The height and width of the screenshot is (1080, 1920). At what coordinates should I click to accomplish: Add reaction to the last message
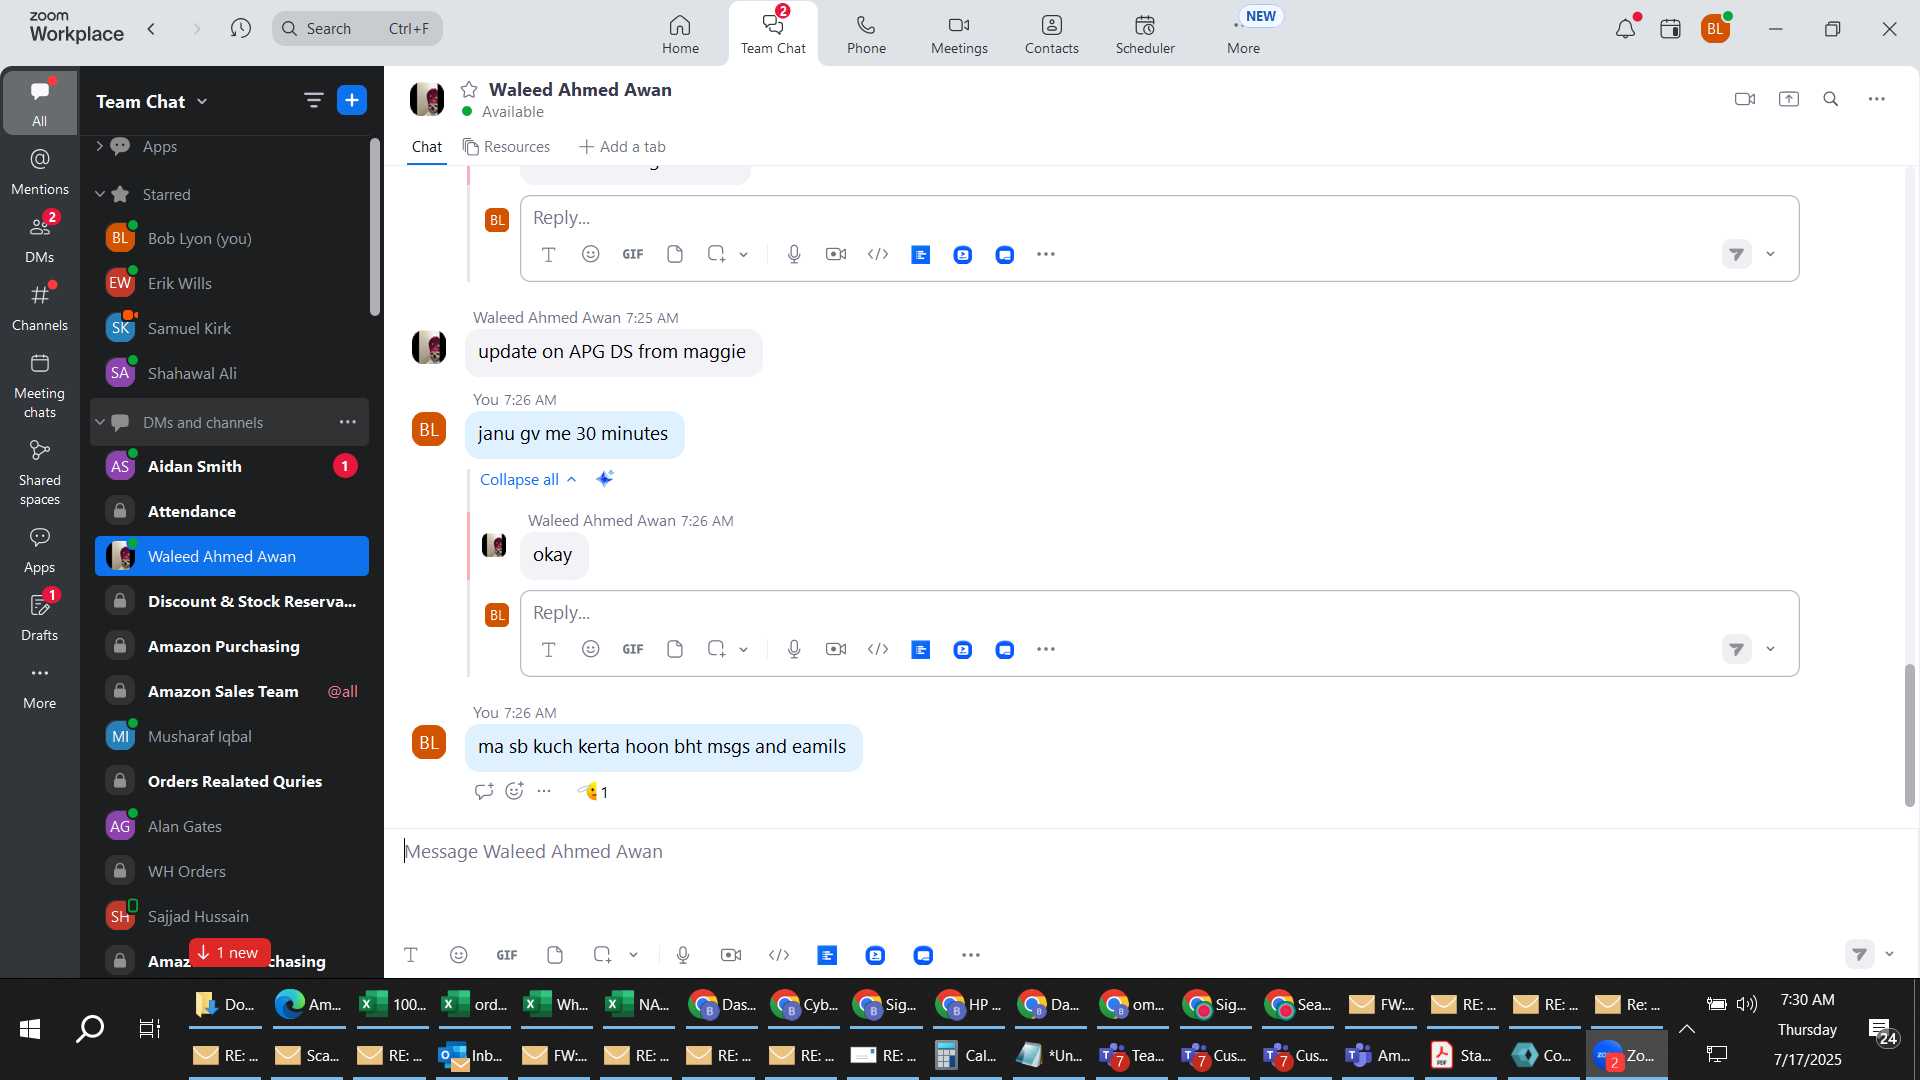[x=514, y=791]
